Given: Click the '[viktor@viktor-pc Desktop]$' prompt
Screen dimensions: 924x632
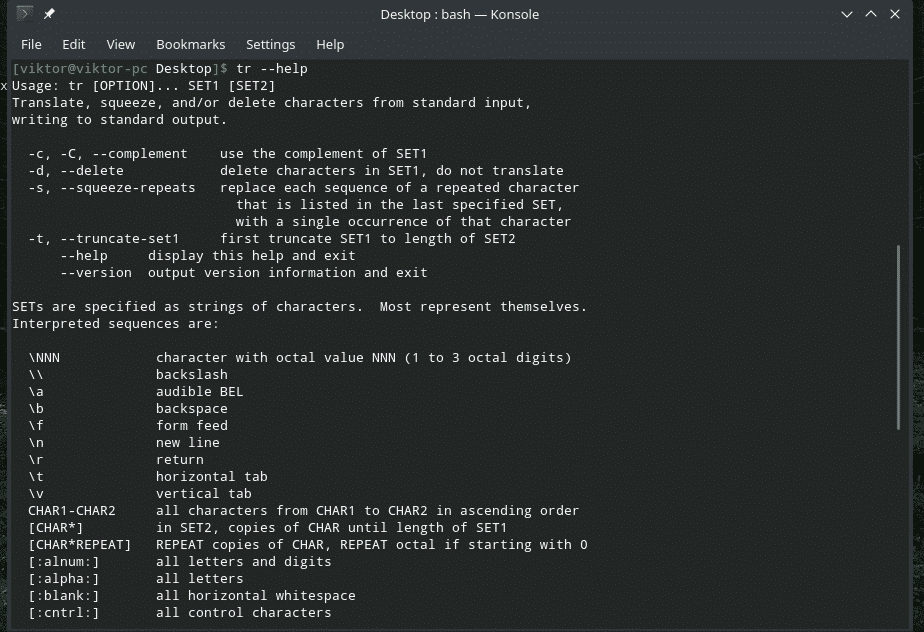Looking at the screenshot, I should click(120, 68).
